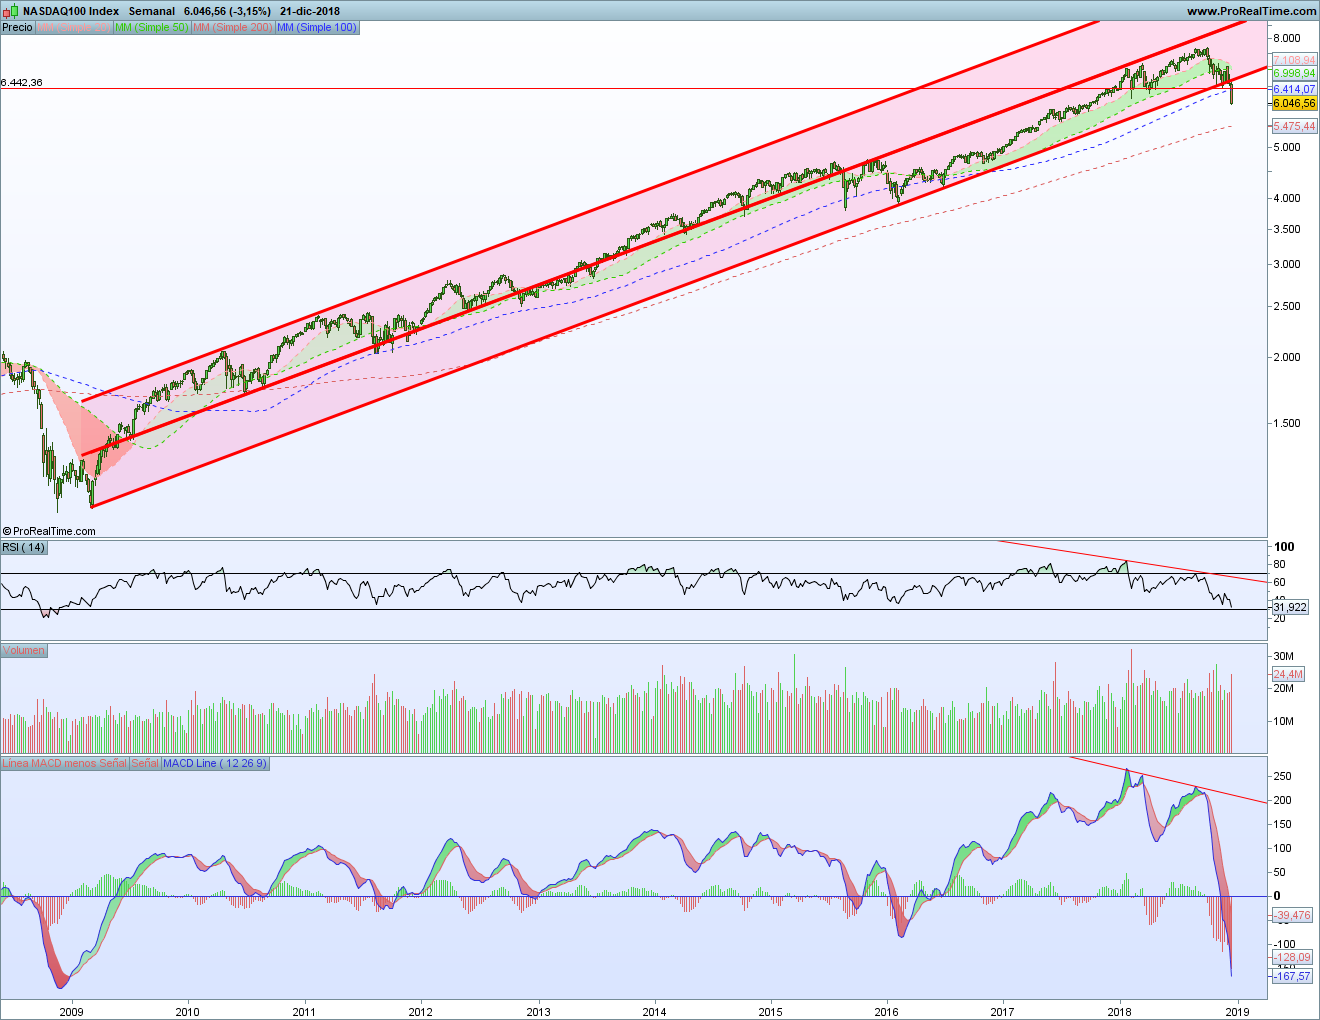The width and height of the screenshot is (1320, 1020).
Task: Click the 24,4M volume value tag
Action: (x=1288, y=674)
